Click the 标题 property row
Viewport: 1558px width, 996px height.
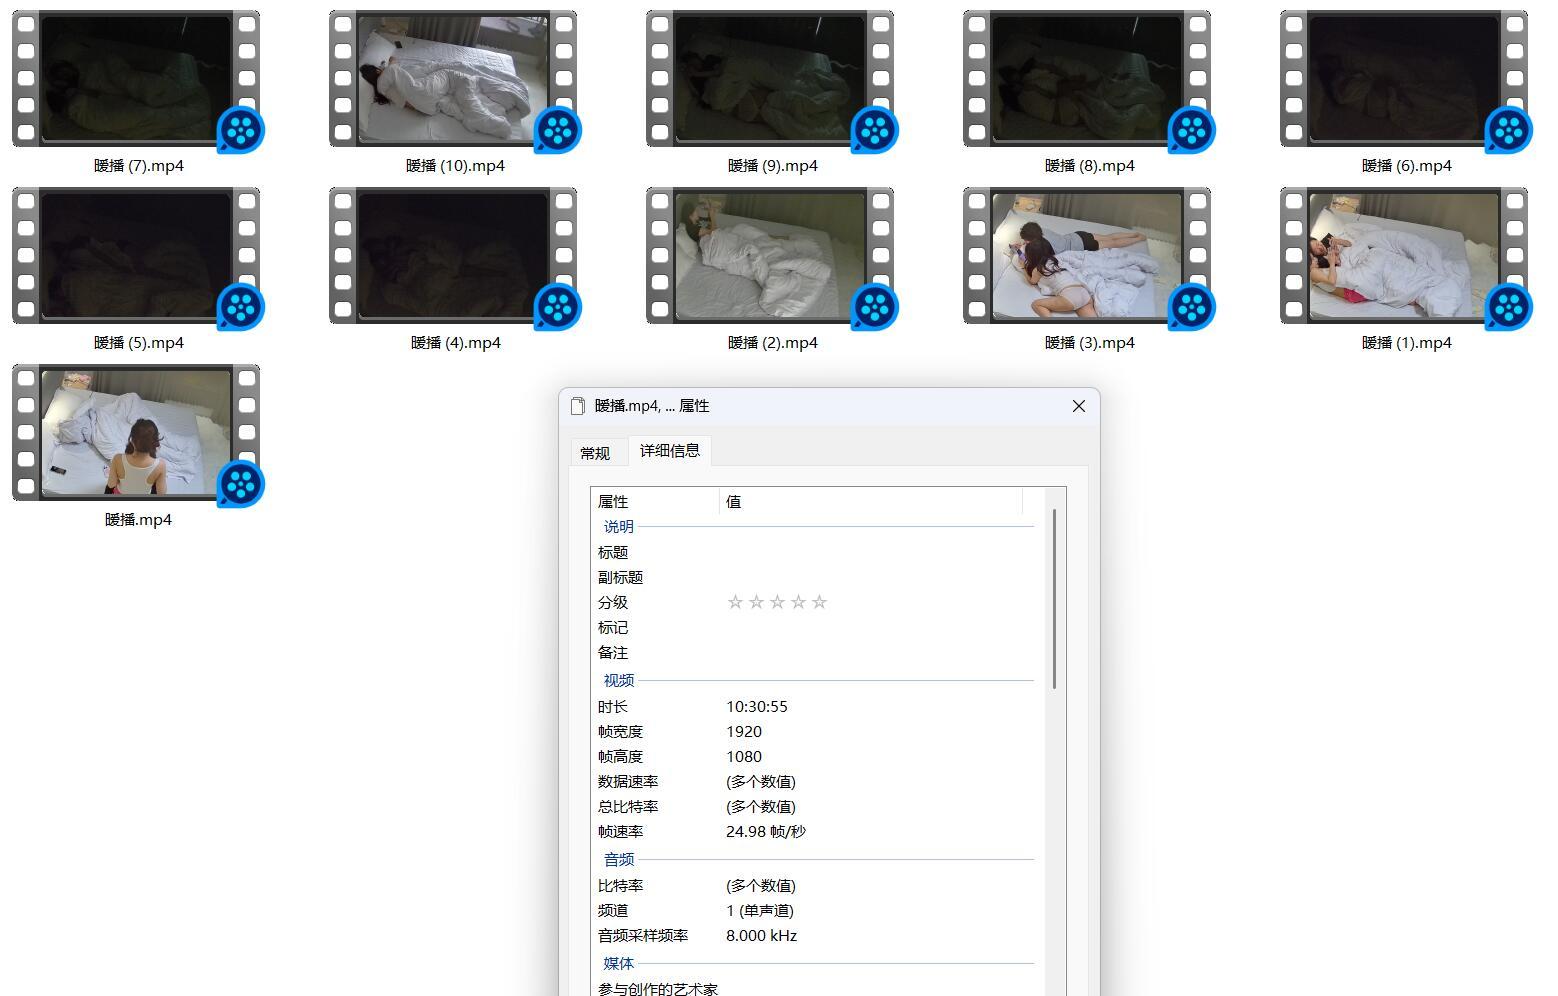click(x=815, y=552)
